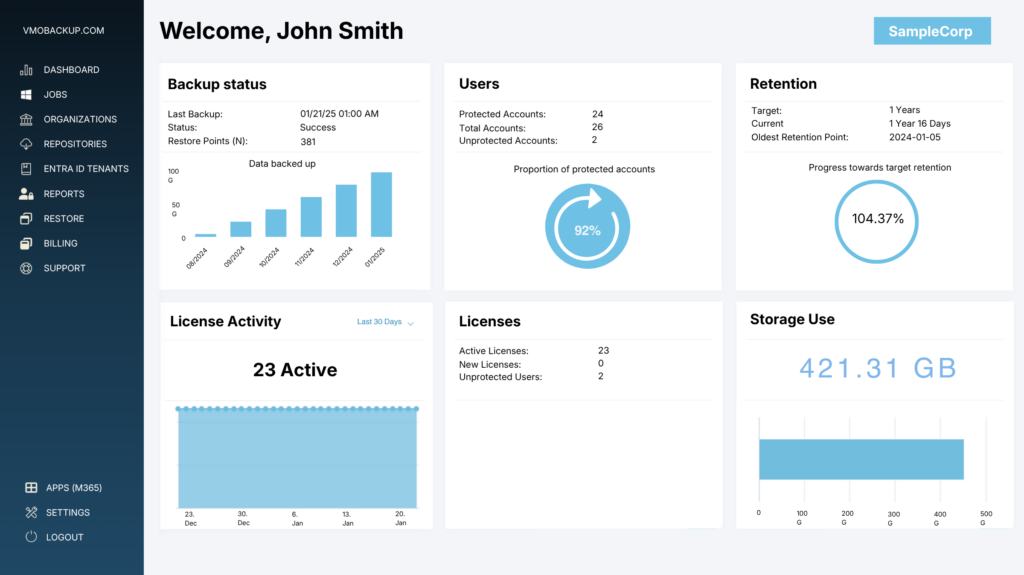Click the Billing icon in sidebar

point(26,243)
